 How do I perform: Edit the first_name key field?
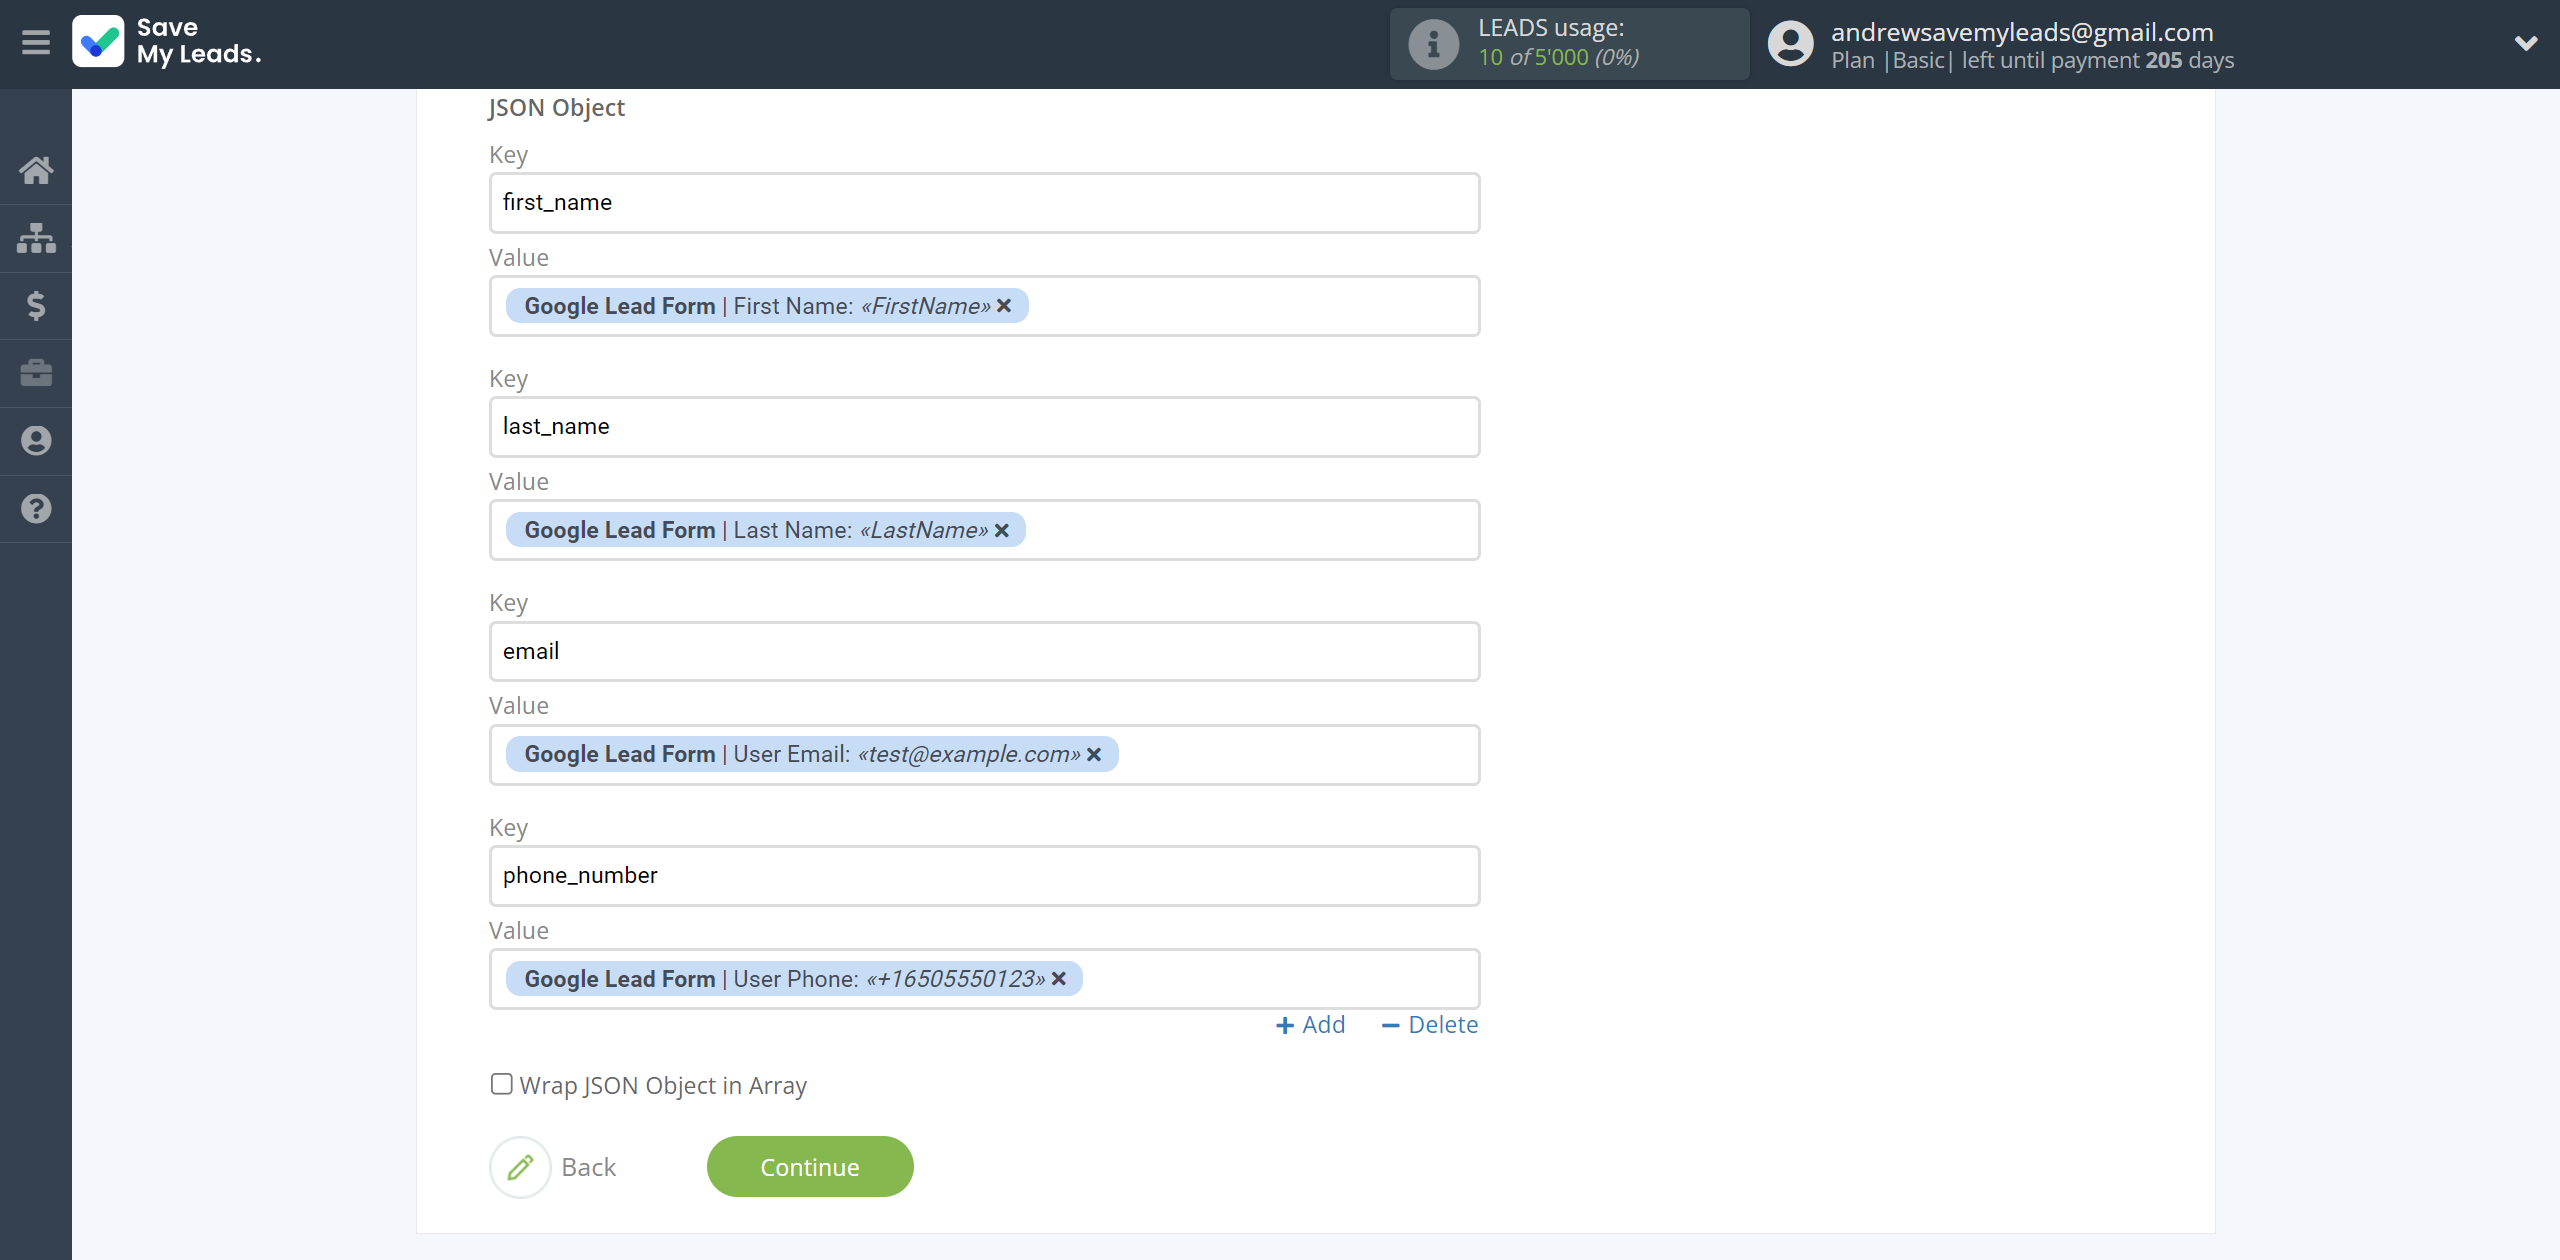click(984, 203)
